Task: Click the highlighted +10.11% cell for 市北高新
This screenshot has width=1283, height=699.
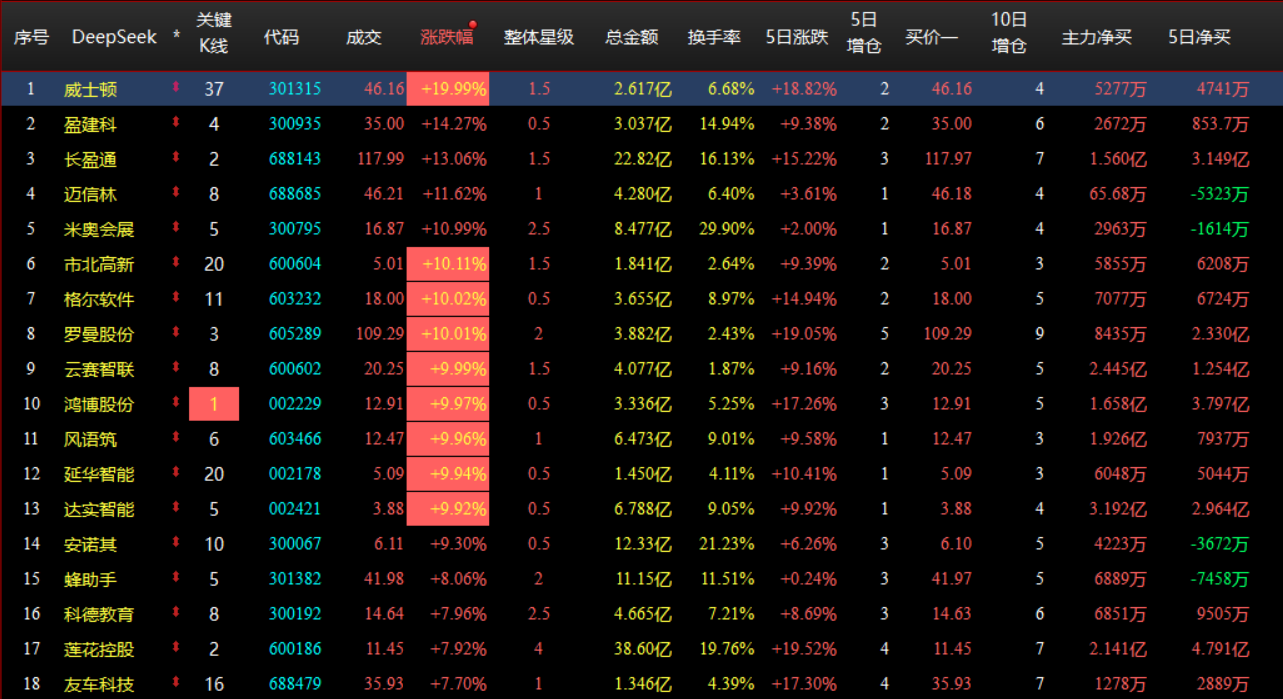Action: (x=448, y=264)
